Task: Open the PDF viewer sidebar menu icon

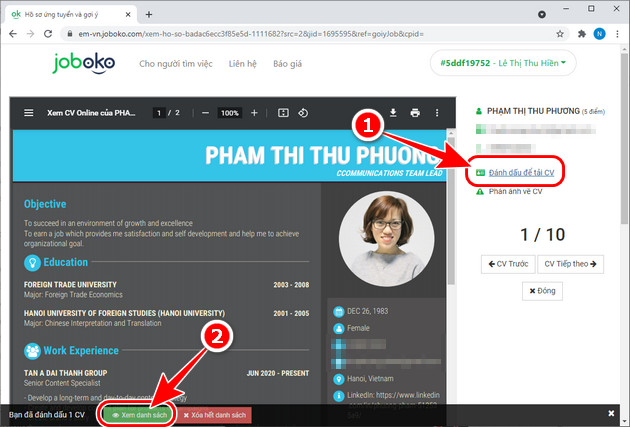Action: pos(28,113)
